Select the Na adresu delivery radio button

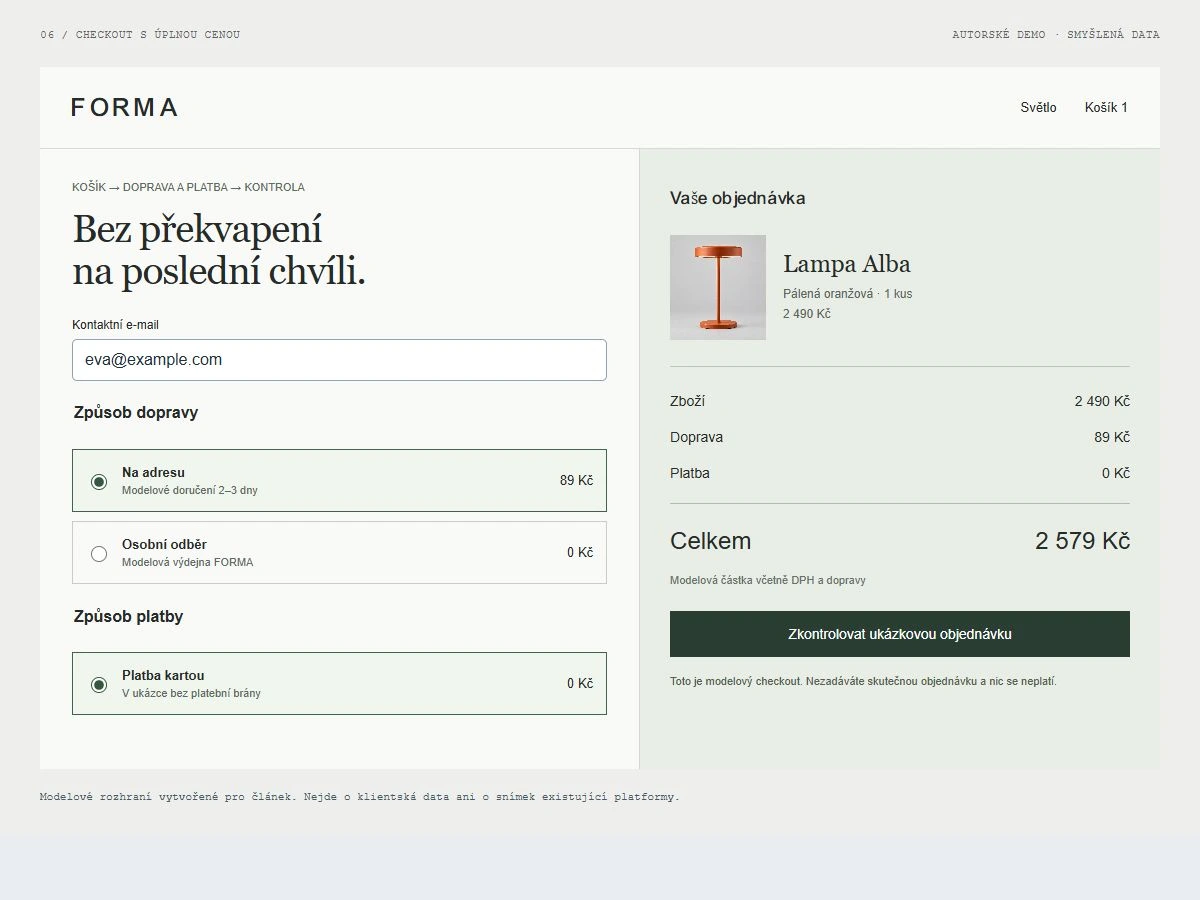pos(99,481)
